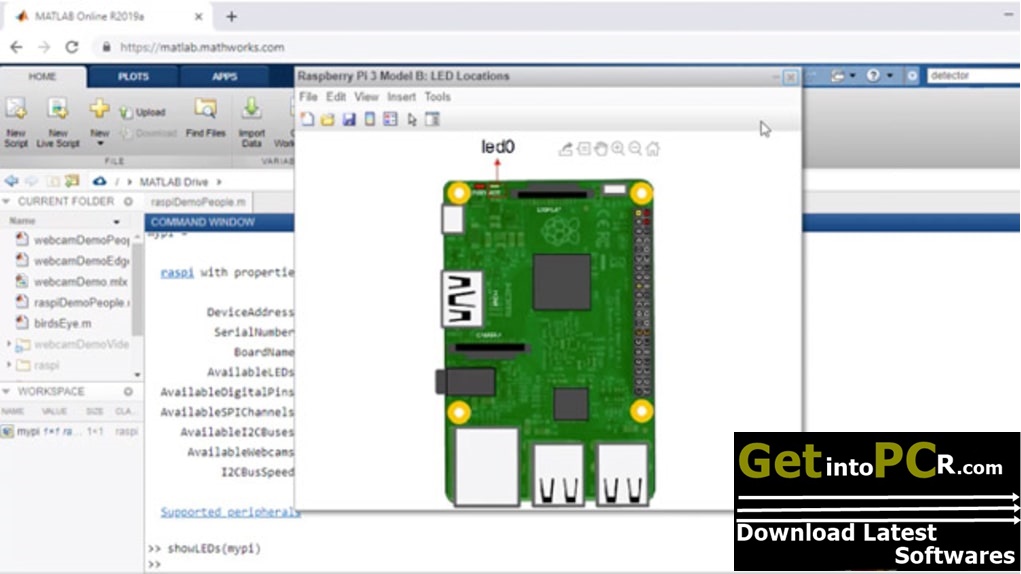Switch to the APPS ribbon tab

(x=224, y=76)
